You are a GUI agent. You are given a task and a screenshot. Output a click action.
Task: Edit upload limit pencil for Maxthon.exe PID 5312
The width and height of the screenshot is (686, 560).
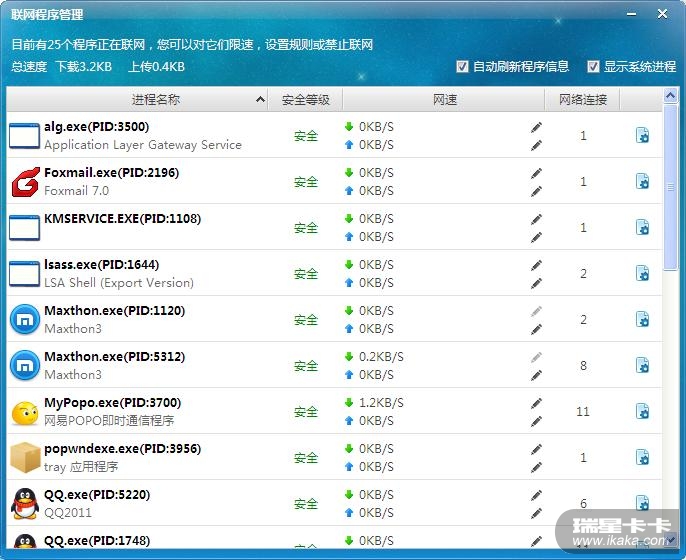pos(536,375)
